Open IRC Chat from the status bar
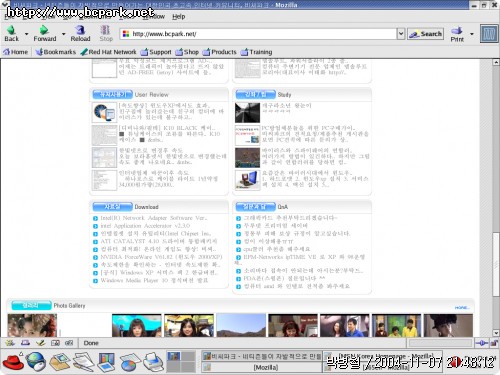 pos(69,343)
